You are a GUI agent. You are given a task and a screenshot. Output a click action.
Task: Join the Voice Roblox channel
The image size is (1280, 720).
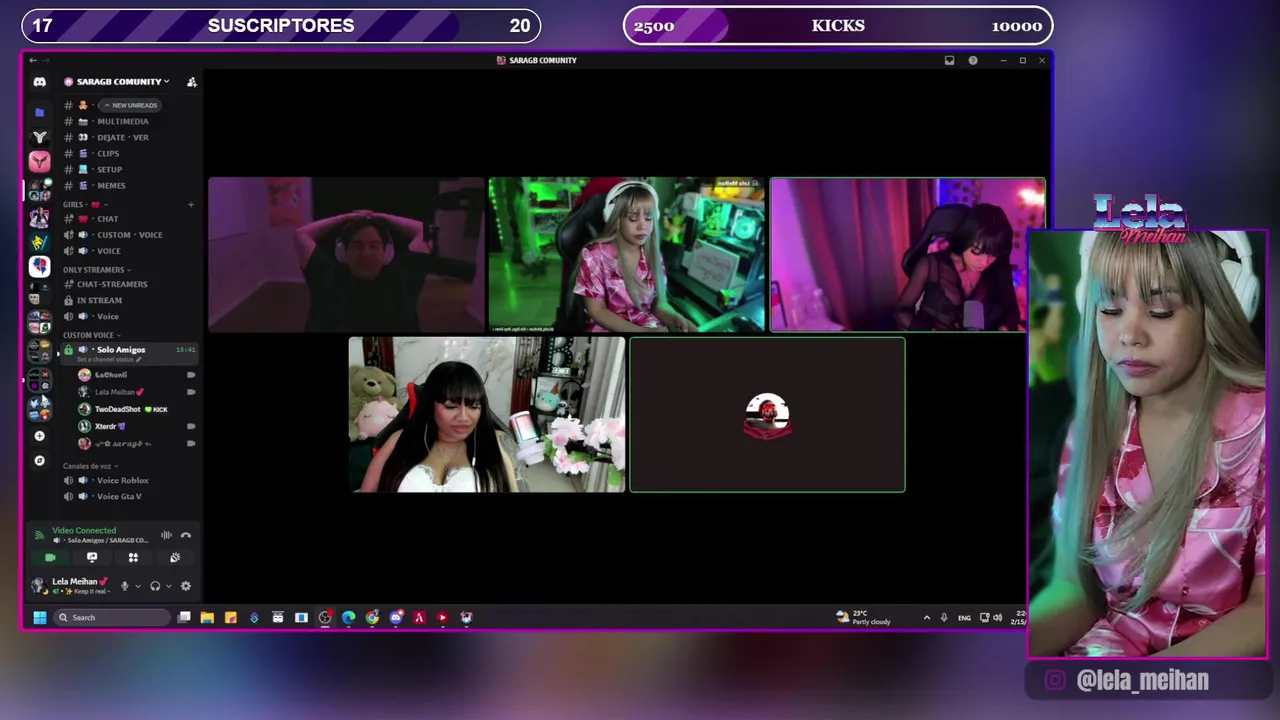[x=122, y=480]
